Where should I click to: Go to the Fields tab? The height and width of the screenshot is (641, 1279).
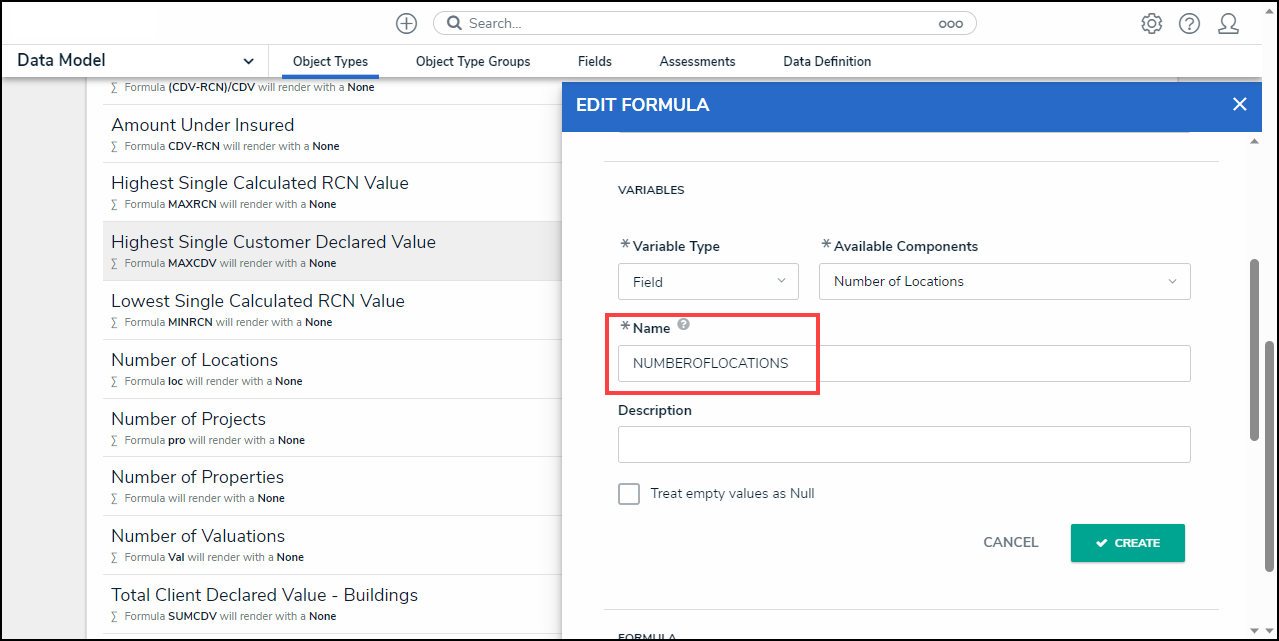point(595,62)
